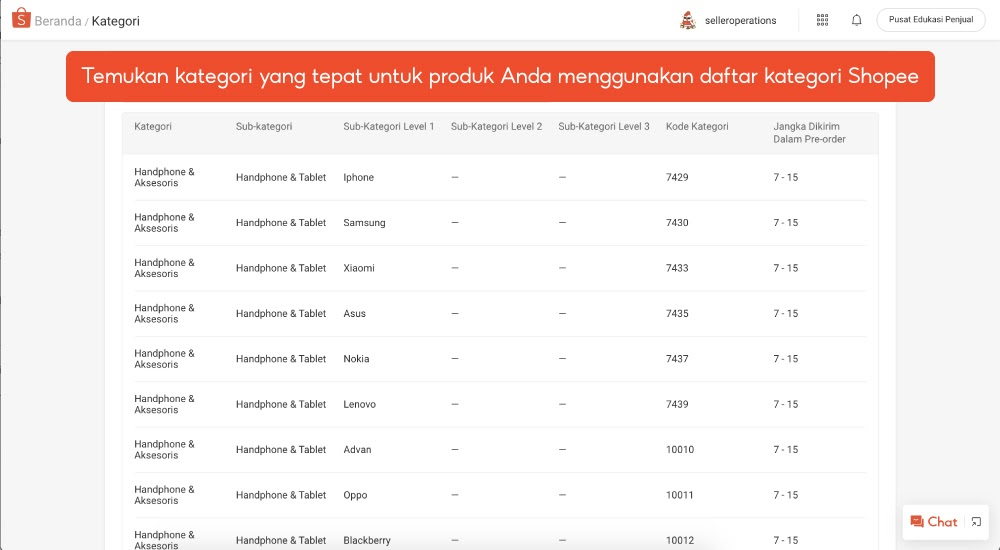The width and height of the screenshot is (1000, 550).
Task: Select the Xiaomi cell
Action: [359, 268]
